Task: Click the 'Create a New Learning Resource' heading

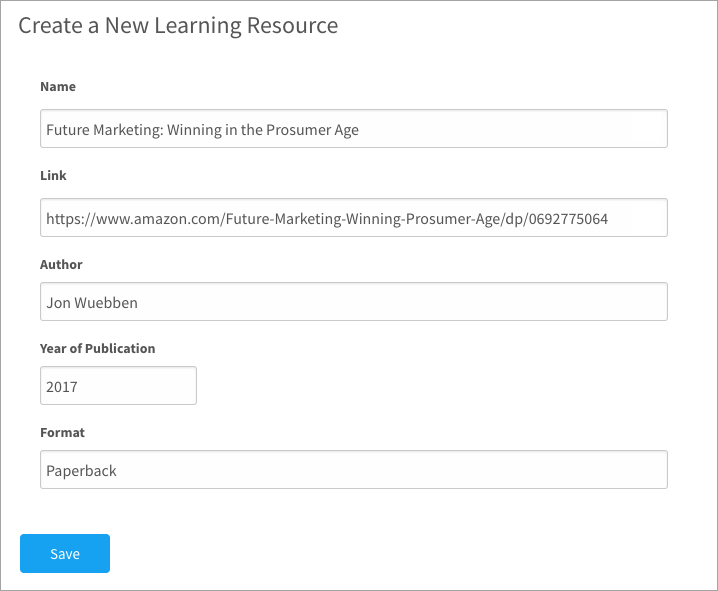Action: 178,26
